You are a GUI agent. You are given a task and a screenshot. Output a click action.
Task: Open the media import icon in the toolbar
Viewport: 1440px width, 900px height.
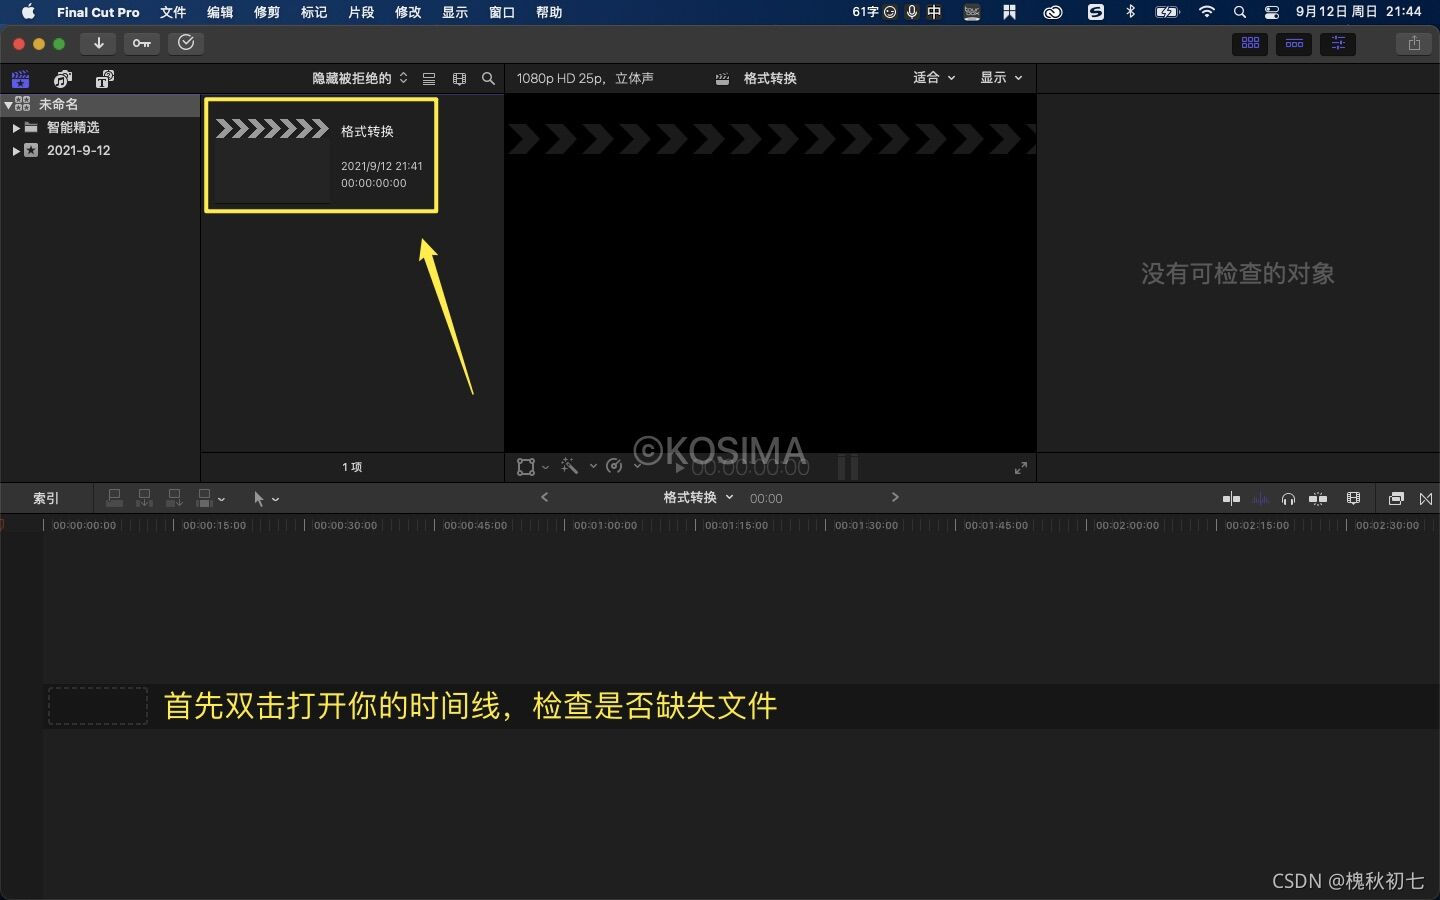click(97, 43)
